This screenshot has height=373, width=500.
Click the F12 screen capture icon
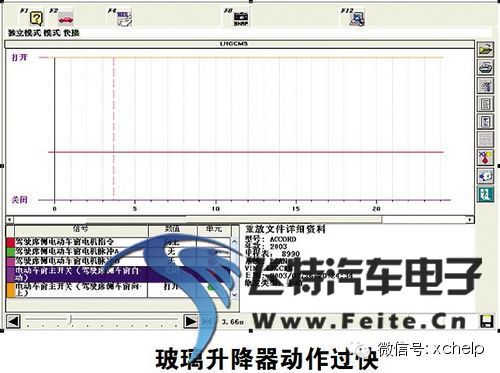(x=357, y=18)
